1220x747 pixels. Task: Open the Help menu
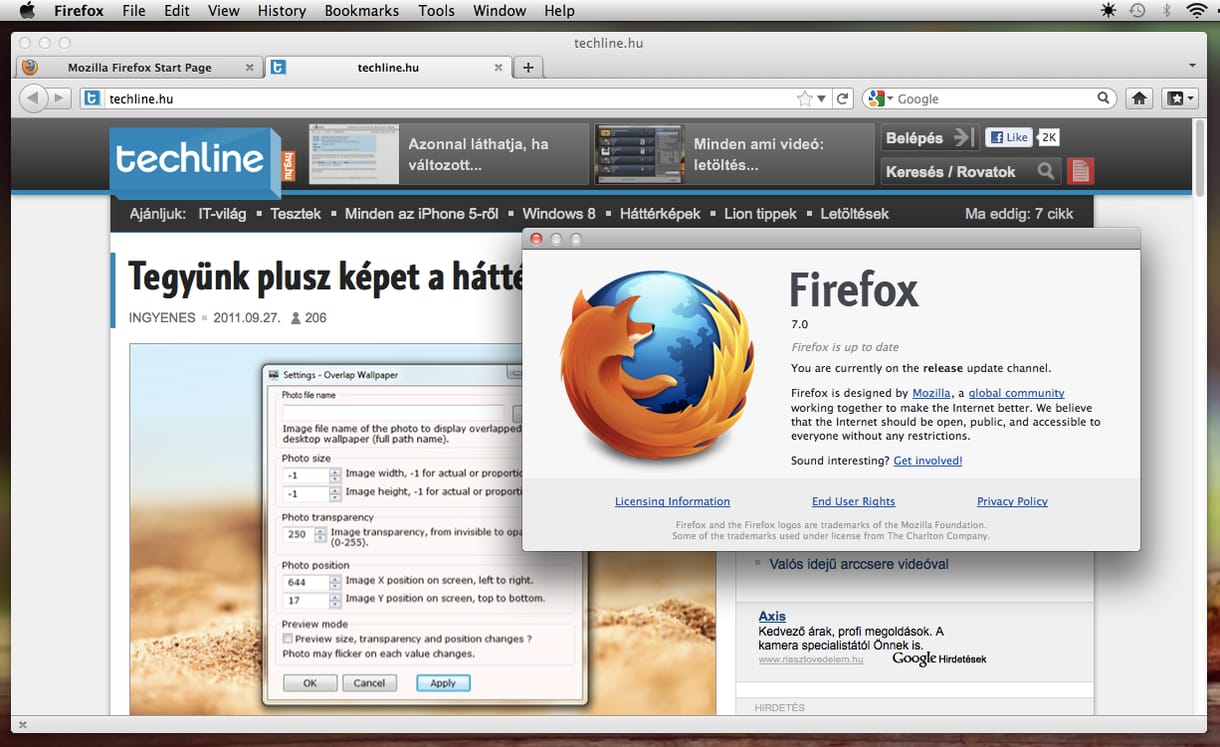click(x=559, y=11)
